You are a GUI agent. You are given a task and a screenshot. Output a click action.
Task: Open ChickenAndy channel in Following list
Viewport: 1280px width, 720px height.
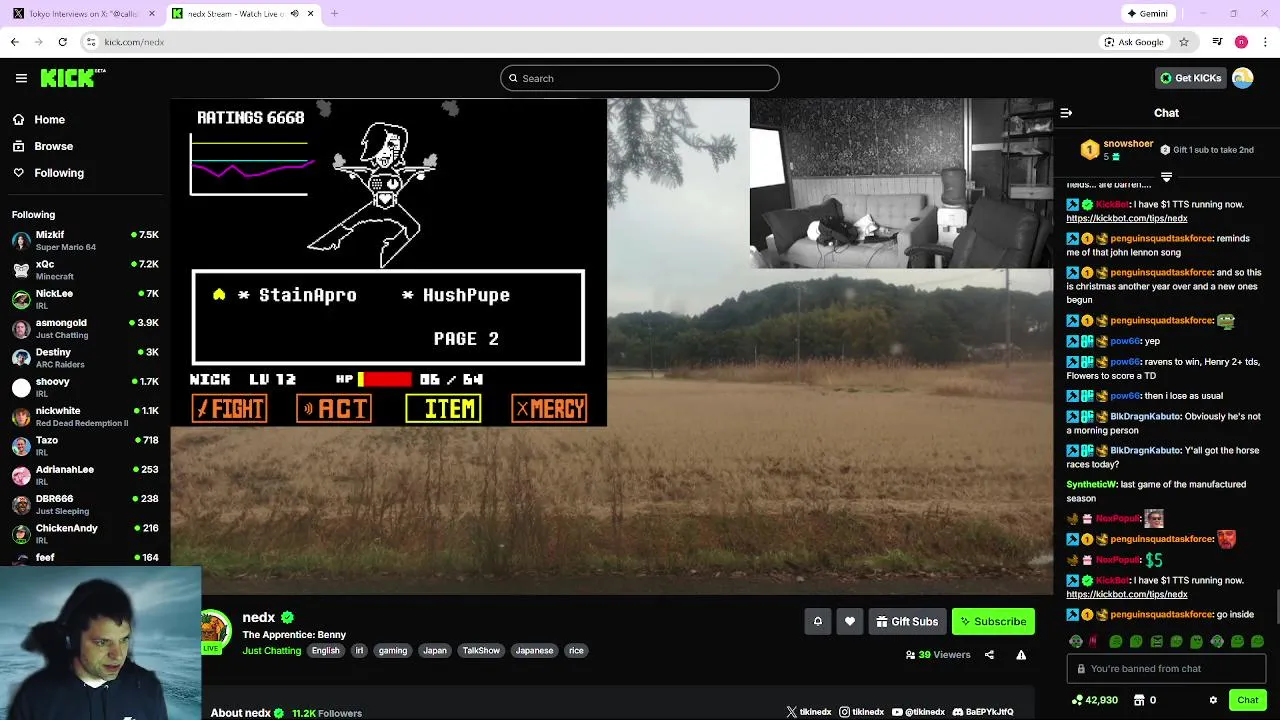click(x=85, y=533)
